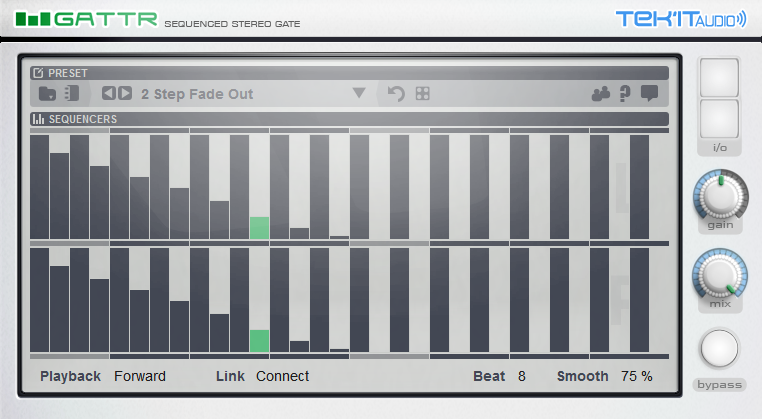This screenshot has height=419, width=762.
Task: Open the help question mark icon
Action: click(625, 93)
